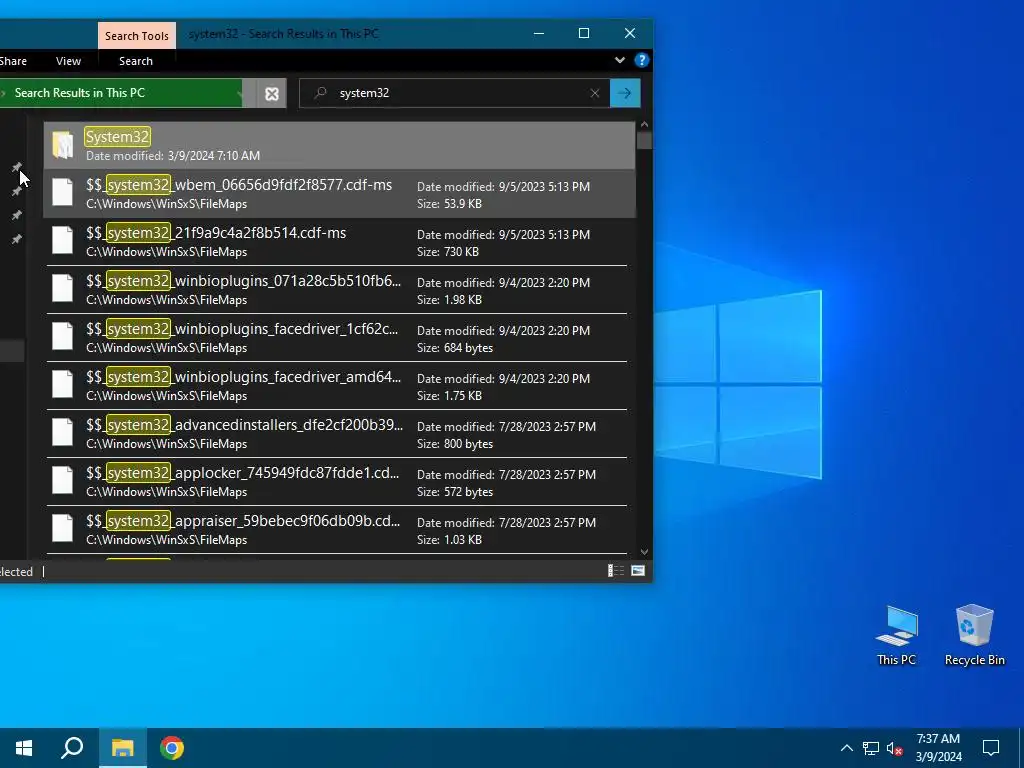
Task: Select the winbioplugins_071a28c5b510fb6 file
Action: pos(337,290)
